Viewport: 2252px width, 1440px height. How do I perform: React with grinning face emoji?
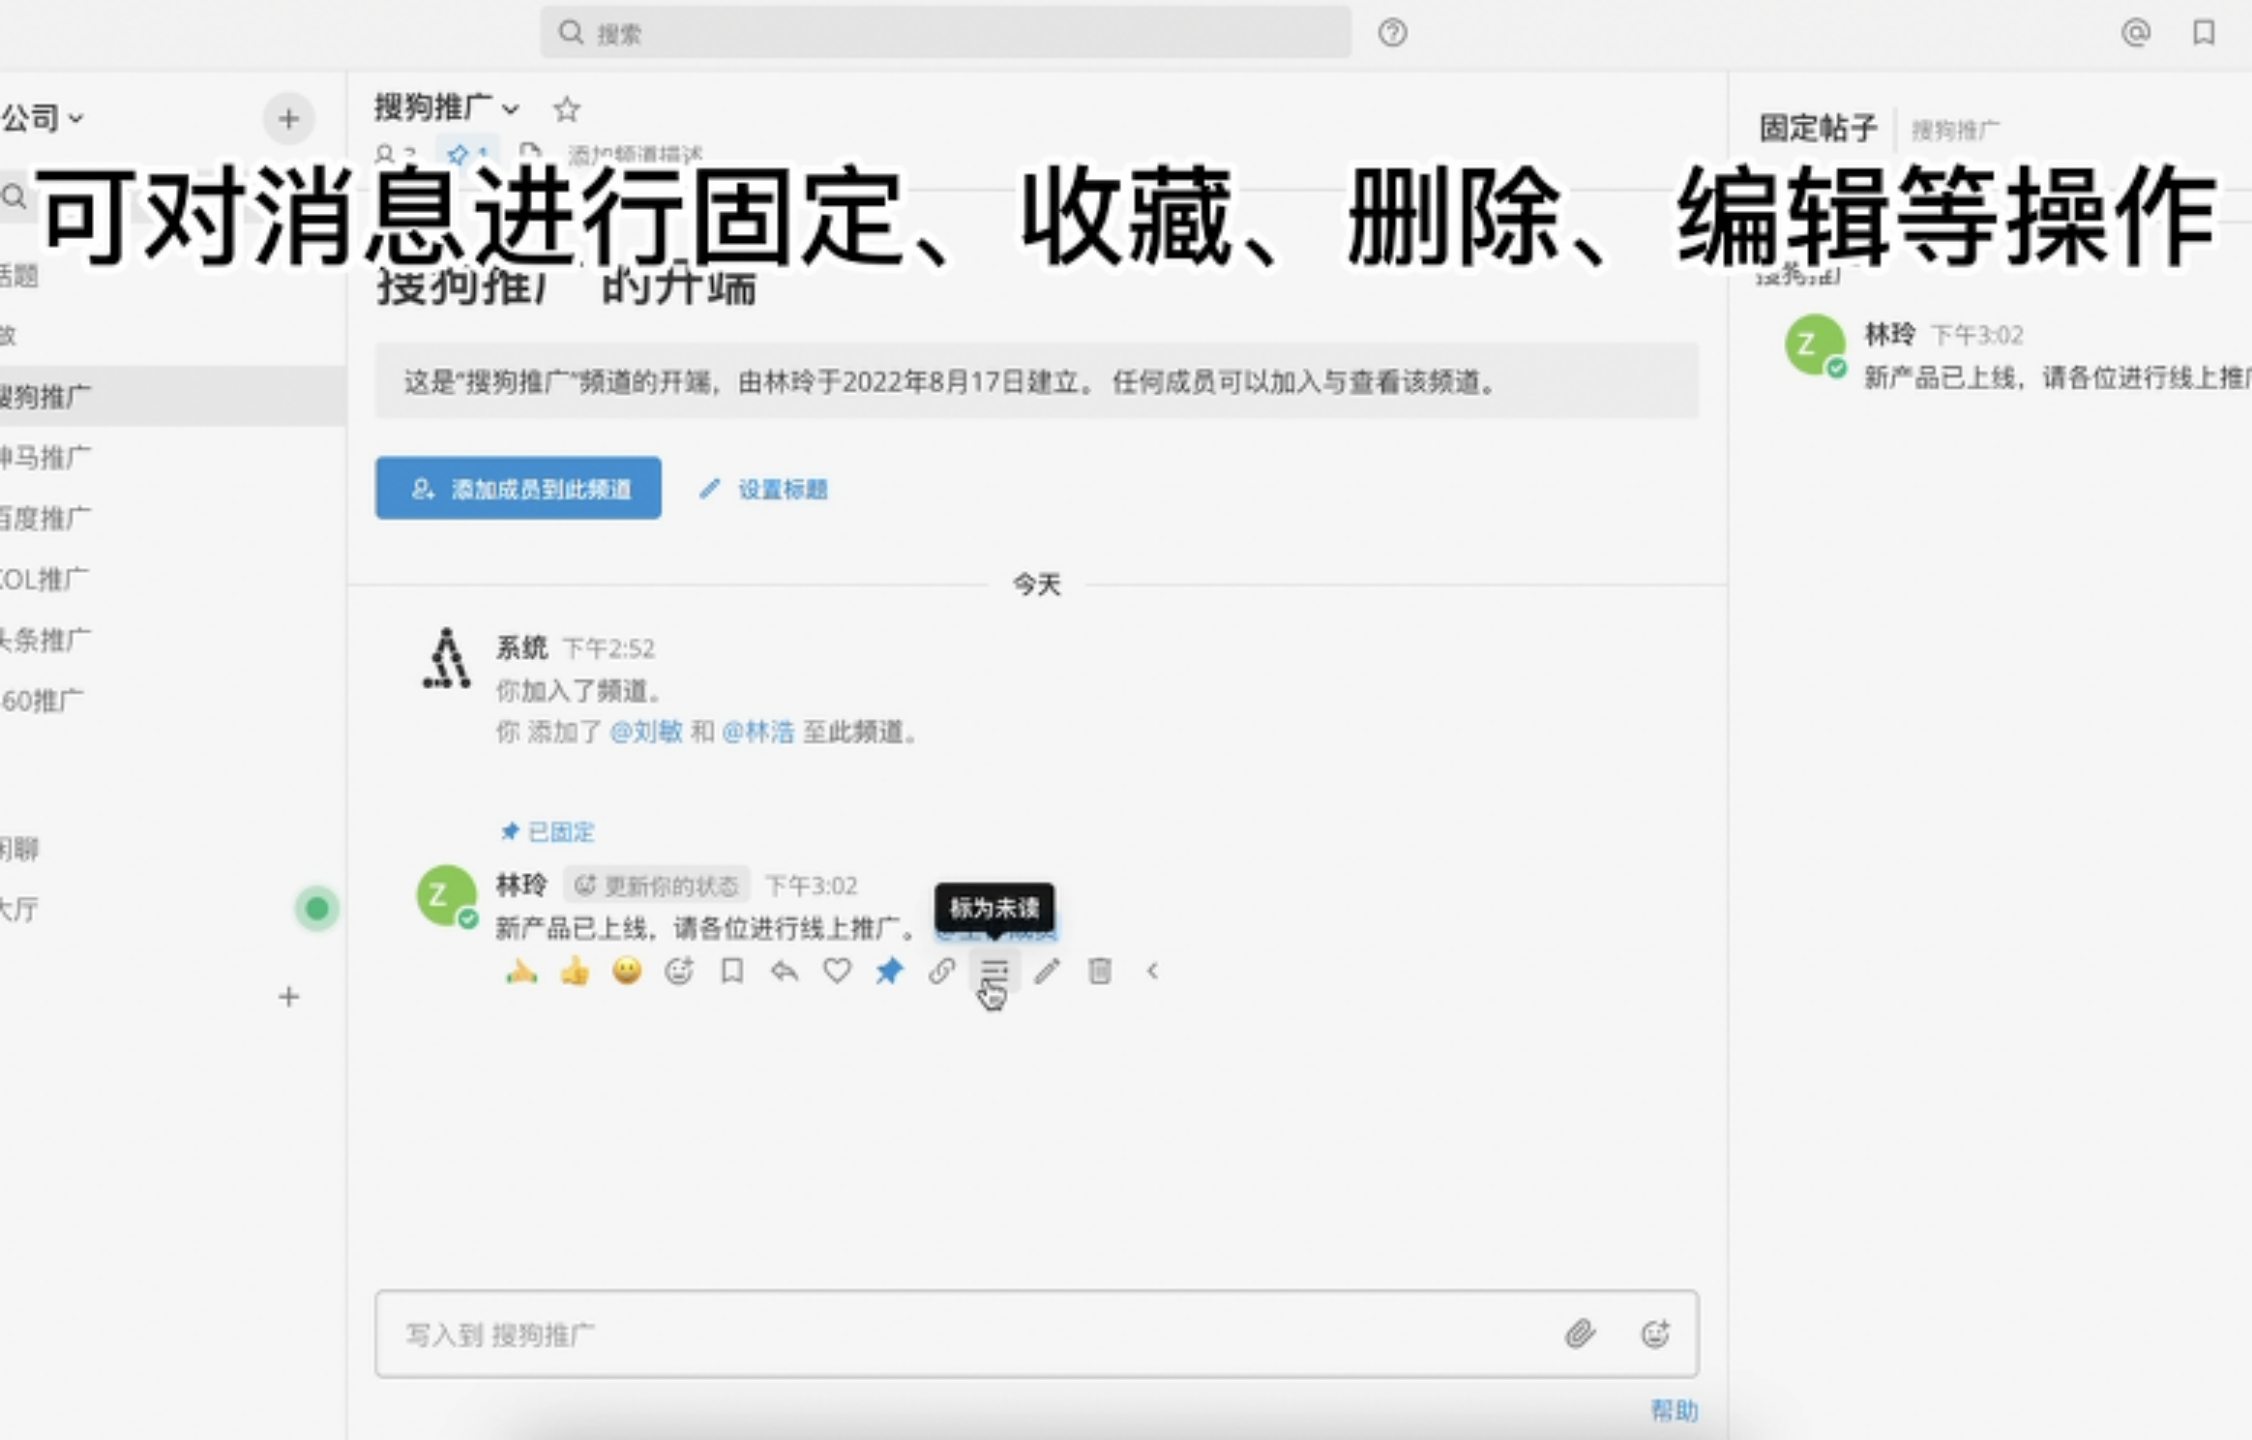click(627, 971)
